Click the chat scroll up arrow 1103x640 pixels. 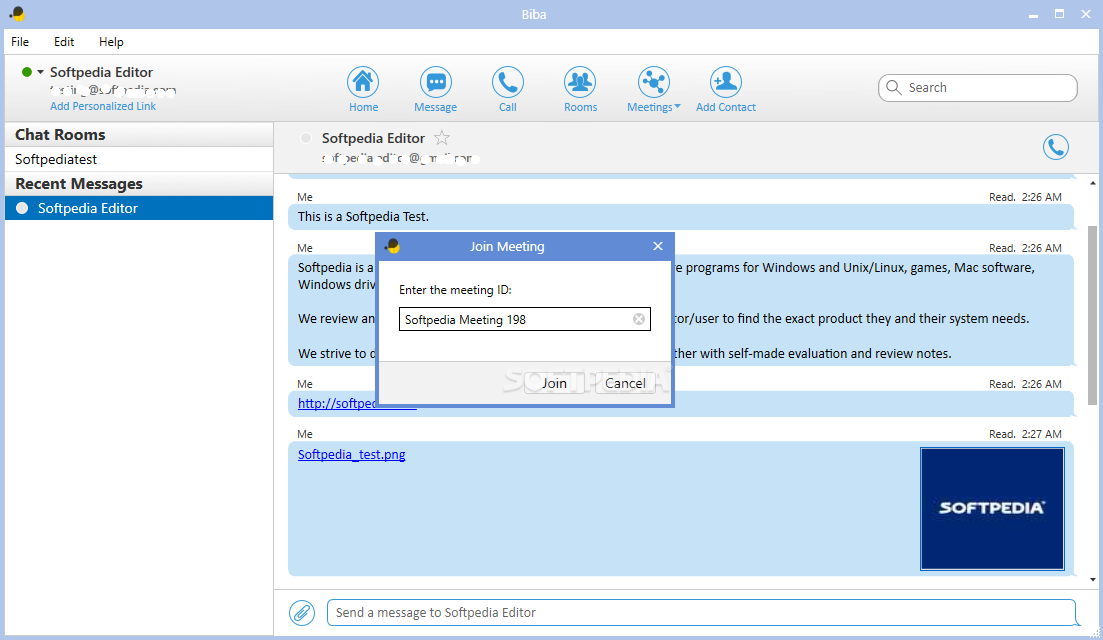click(1092, 183)
